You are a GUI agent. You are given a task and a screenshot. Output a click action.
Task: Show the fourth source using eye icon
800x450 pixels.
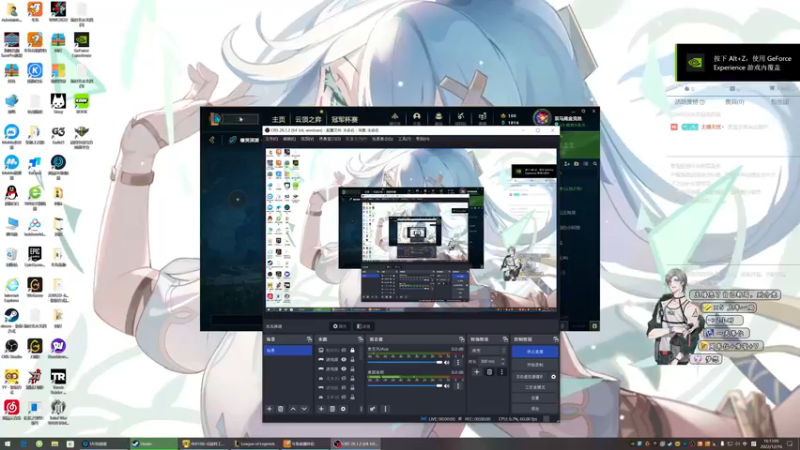coord(343,378)
